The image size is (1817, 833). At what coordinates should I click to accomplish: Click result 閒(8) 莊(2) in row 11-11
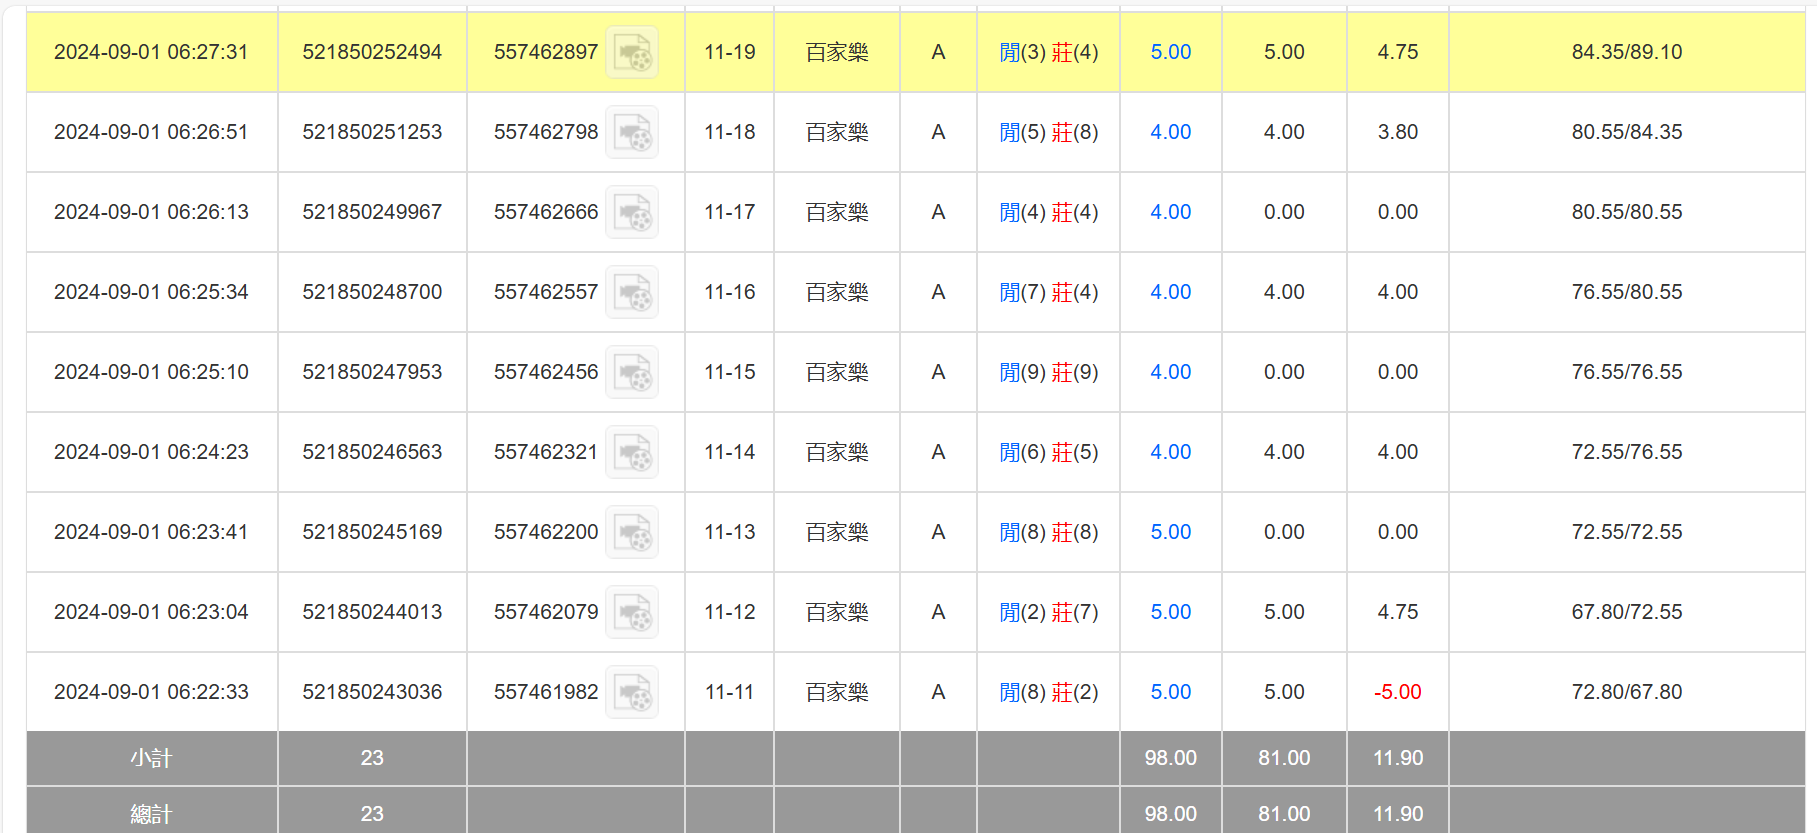[1048, 692]
